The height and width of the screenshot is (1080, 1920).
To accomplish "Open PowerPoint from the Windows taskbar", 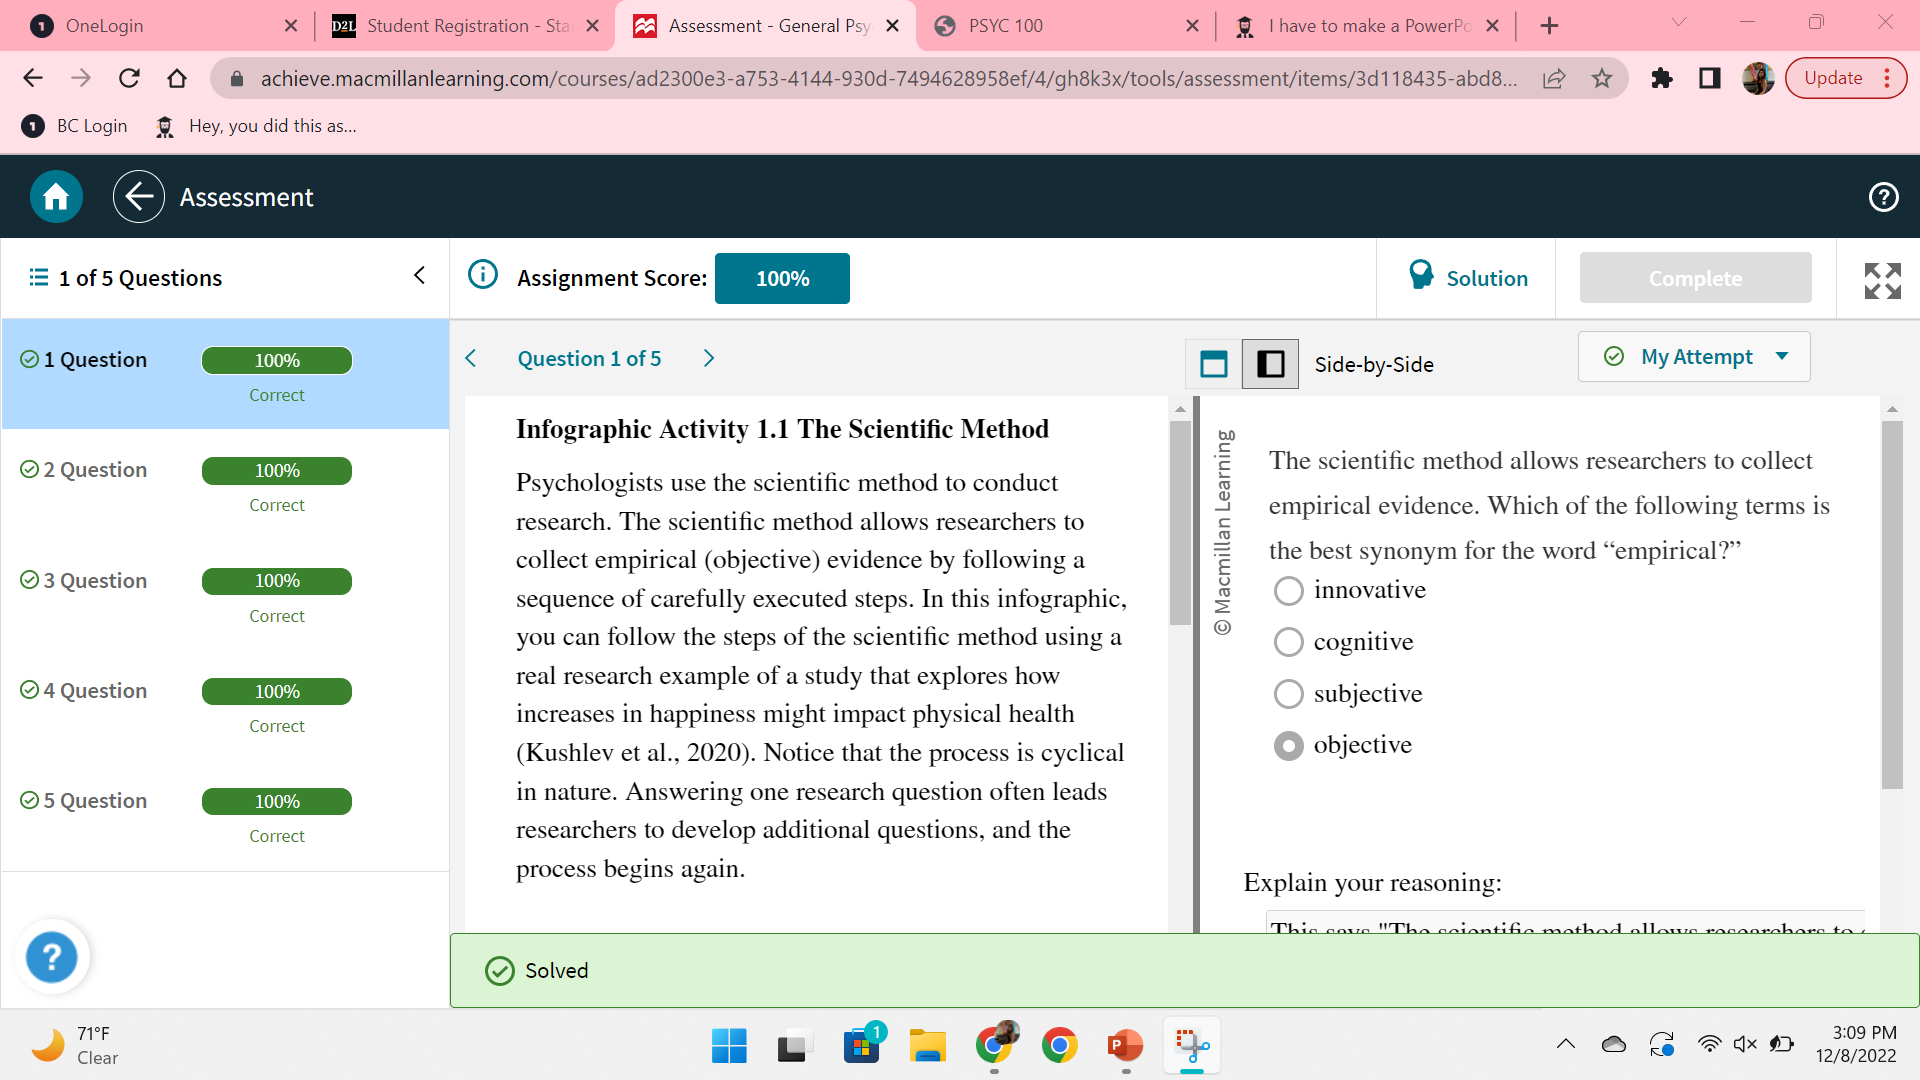I will coord(1126,1046).
